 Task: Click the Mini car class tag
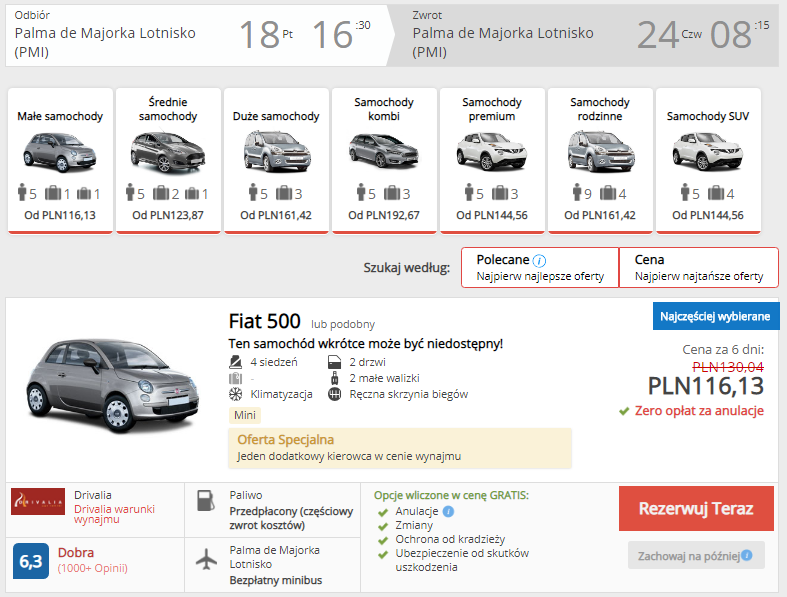(245, 415)
